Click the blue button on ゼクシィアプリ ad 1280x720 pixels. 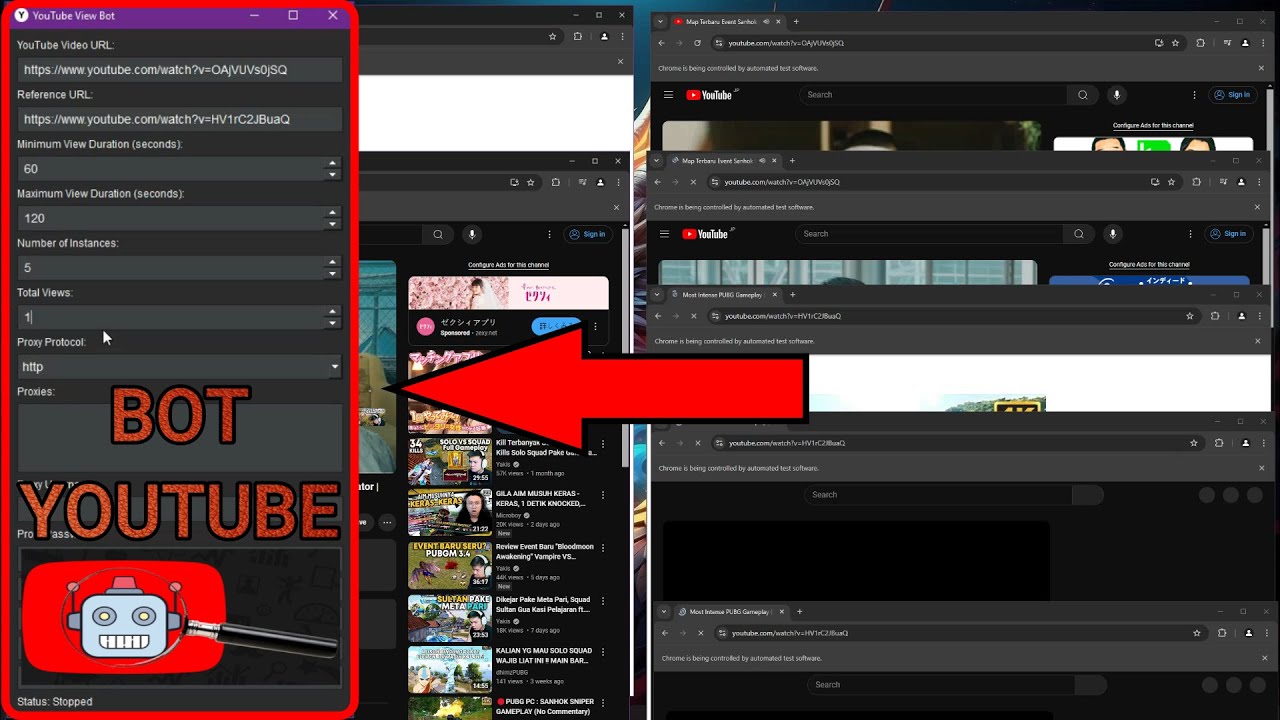tap(556, 326)
